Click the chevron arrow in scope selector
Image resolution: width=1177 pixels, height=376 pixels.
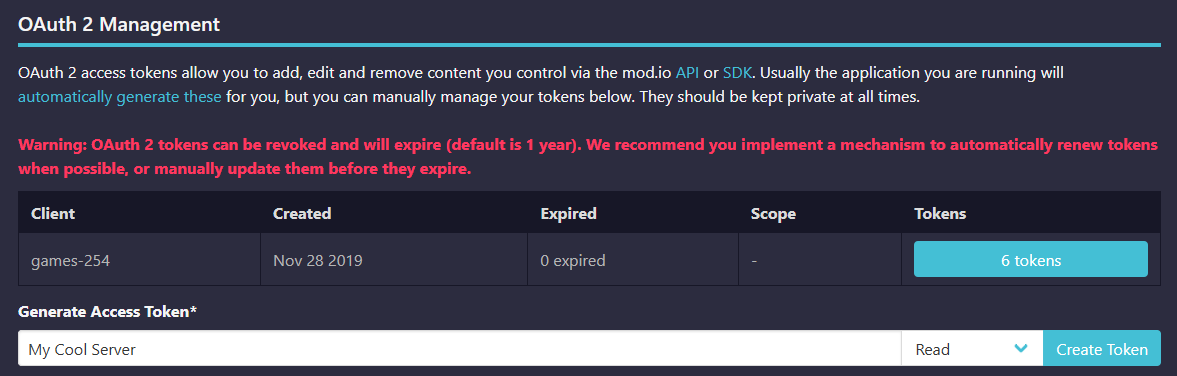(1020, 348)
